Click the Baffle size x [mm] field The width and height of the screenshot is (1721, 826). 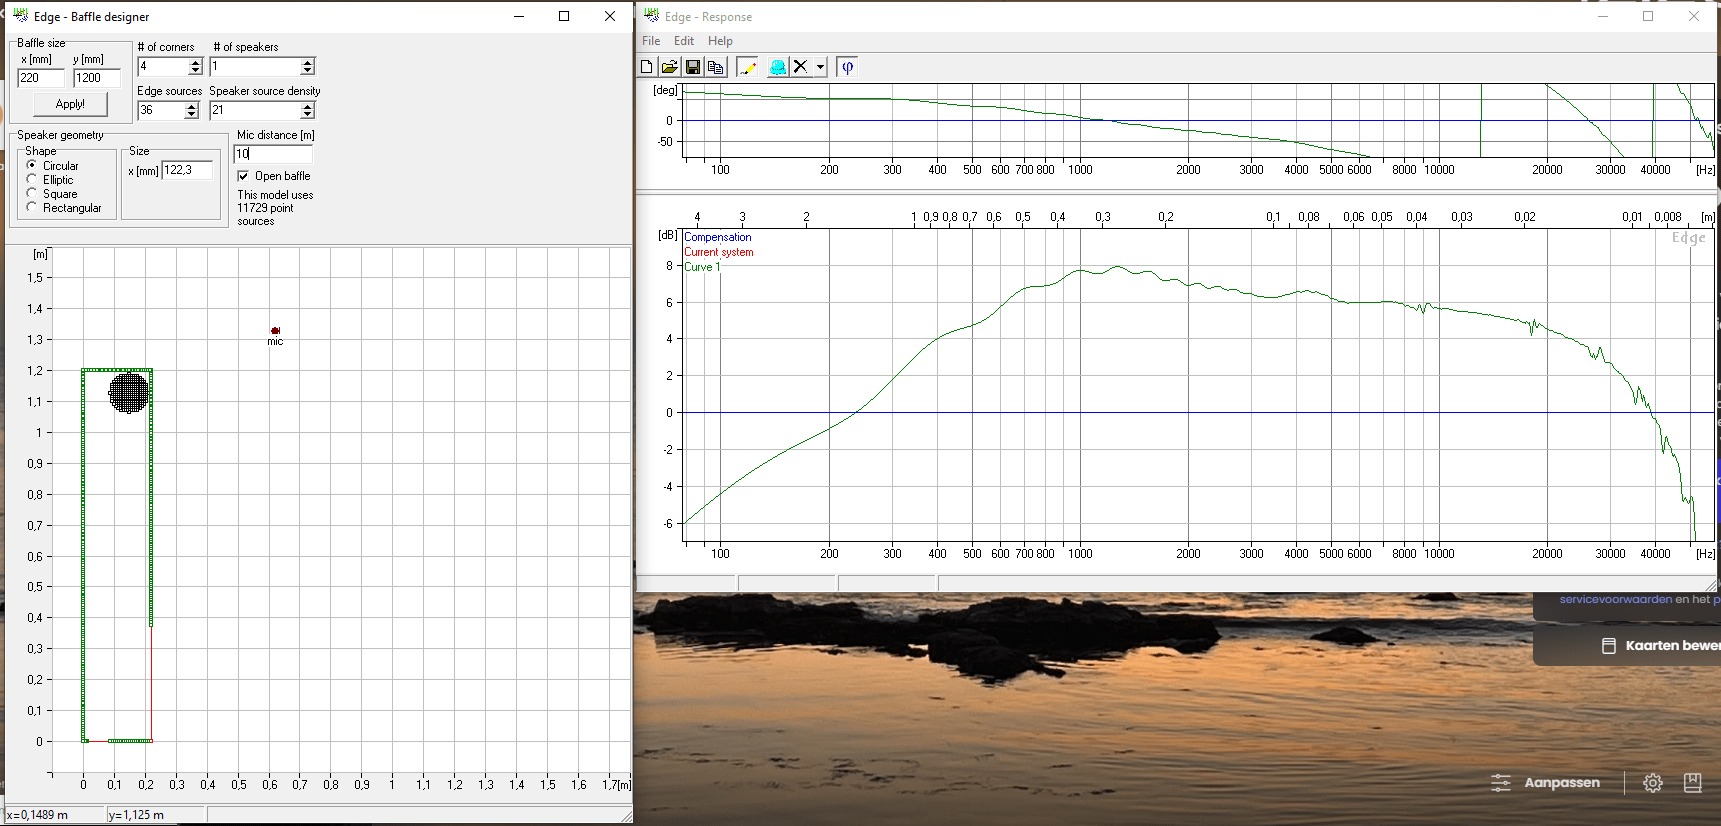click(41, 78)
